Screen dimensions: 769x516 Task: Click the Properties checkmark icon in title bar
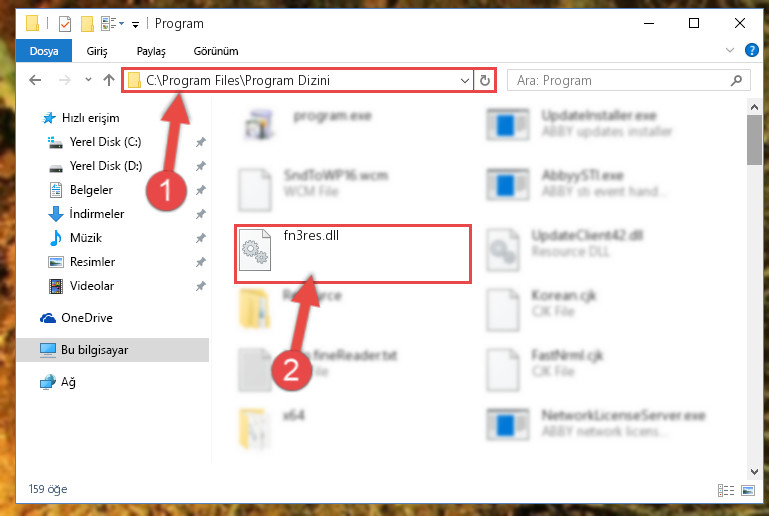click(65, 24)
